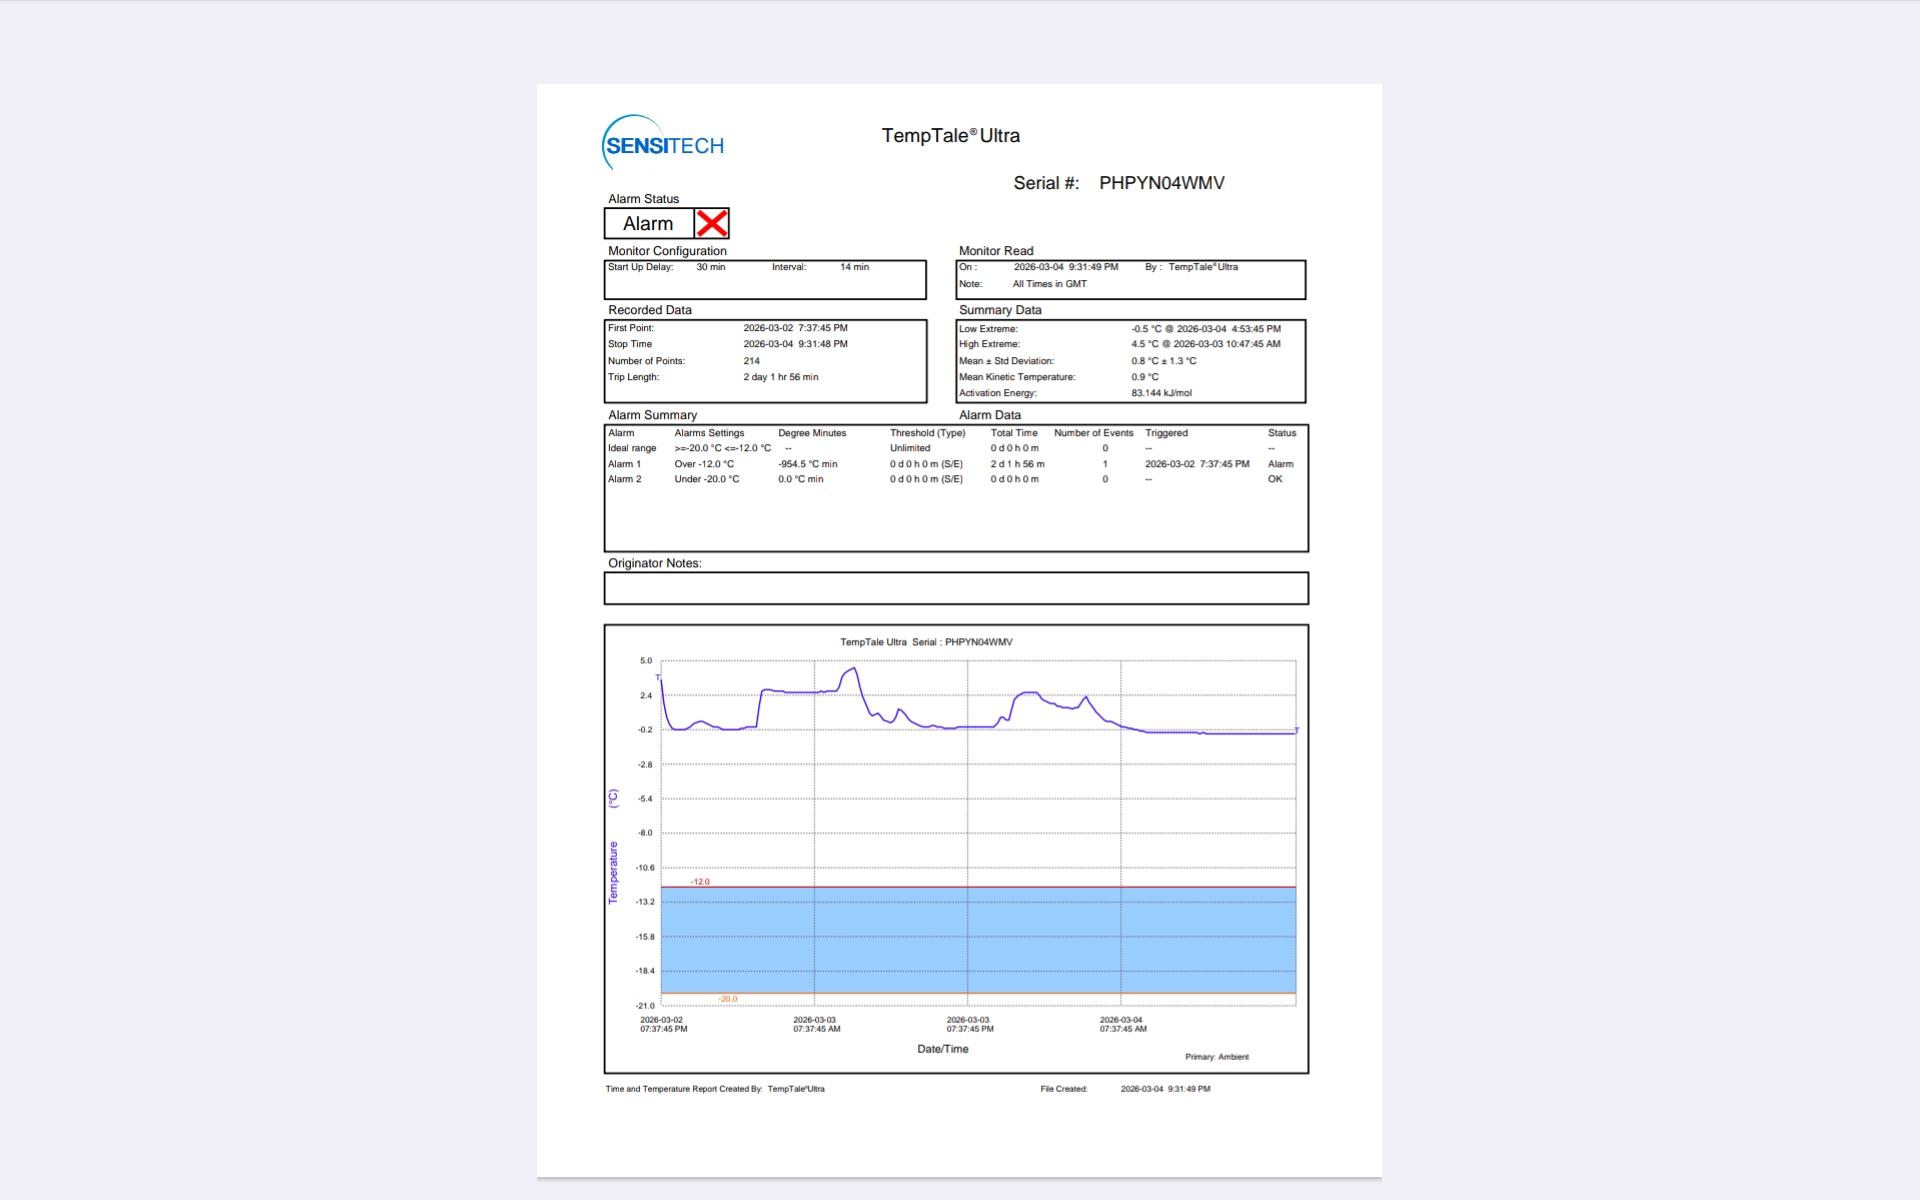Viewport: 1920px width, 1200px height.
Task: Click the Date/Time axis label
Action: coord(942,1049)
